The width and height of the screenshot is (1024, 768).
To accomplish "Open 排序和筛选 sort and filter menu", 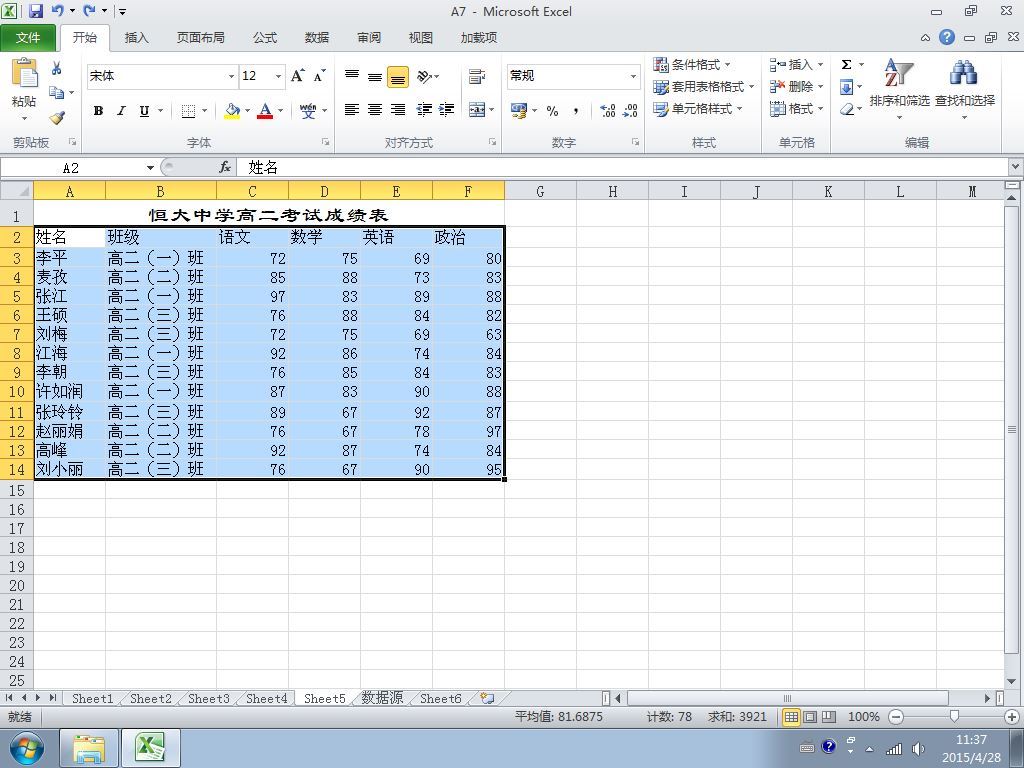I will [899, 89].
